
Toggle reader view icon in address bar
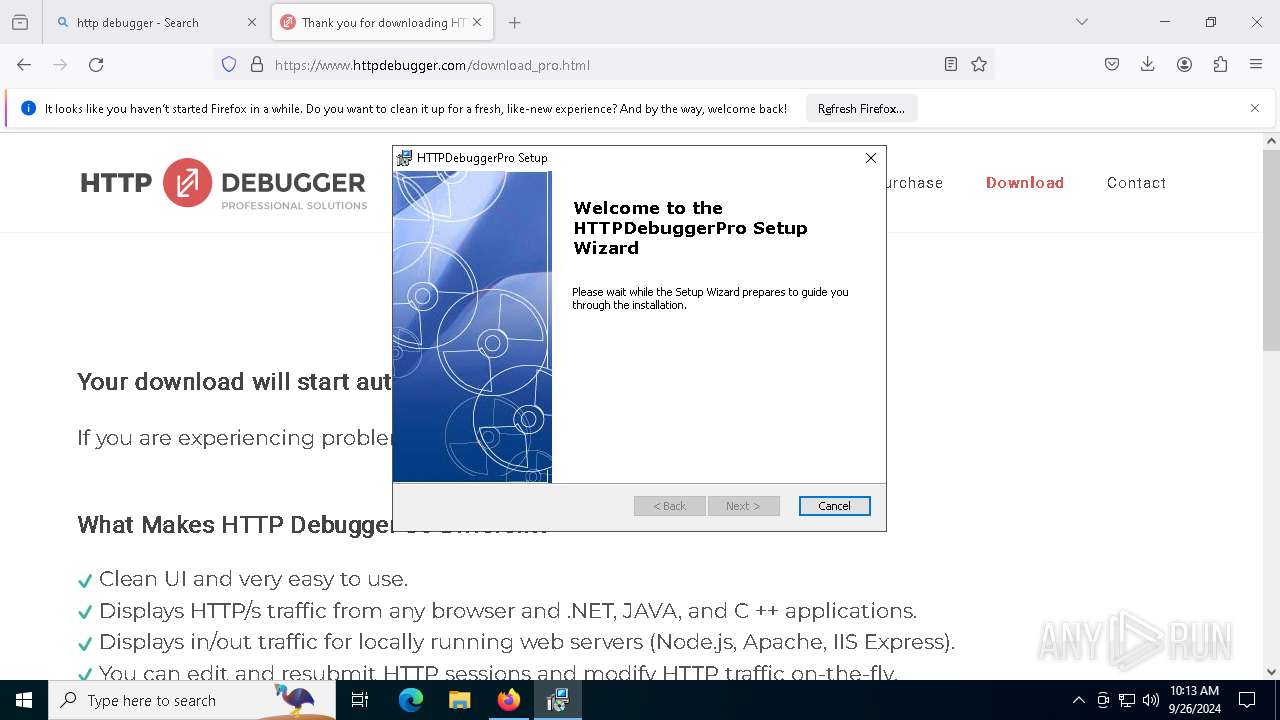(951, 65)
